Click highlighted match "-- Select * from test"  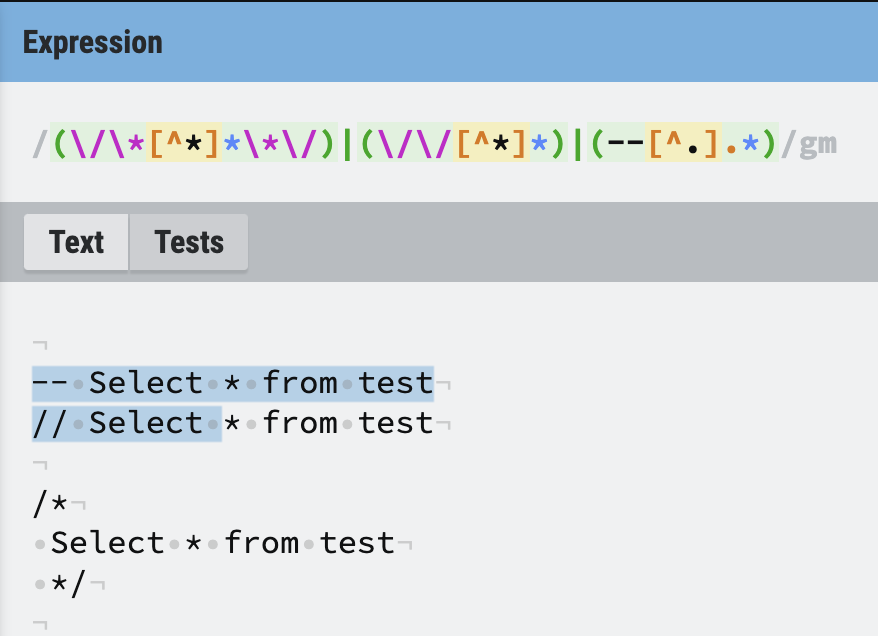click(233, 383)
